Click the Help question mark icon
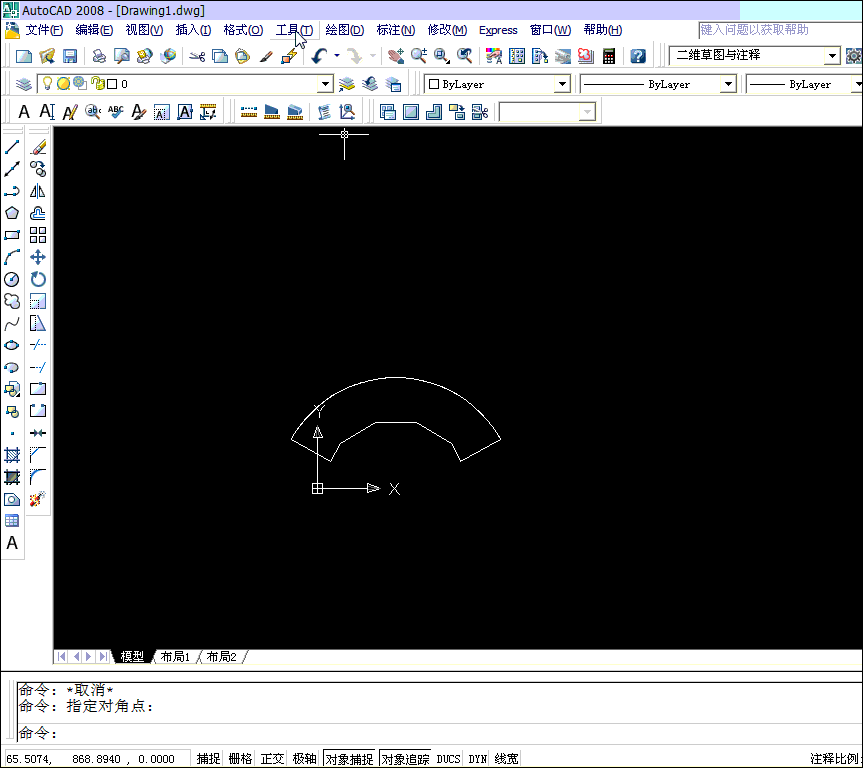 638,56
